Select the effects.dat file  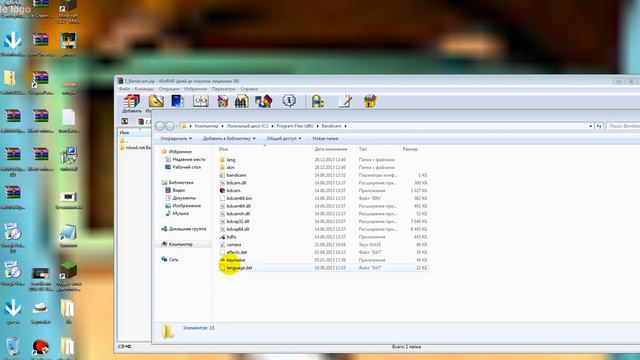point(237,253)
